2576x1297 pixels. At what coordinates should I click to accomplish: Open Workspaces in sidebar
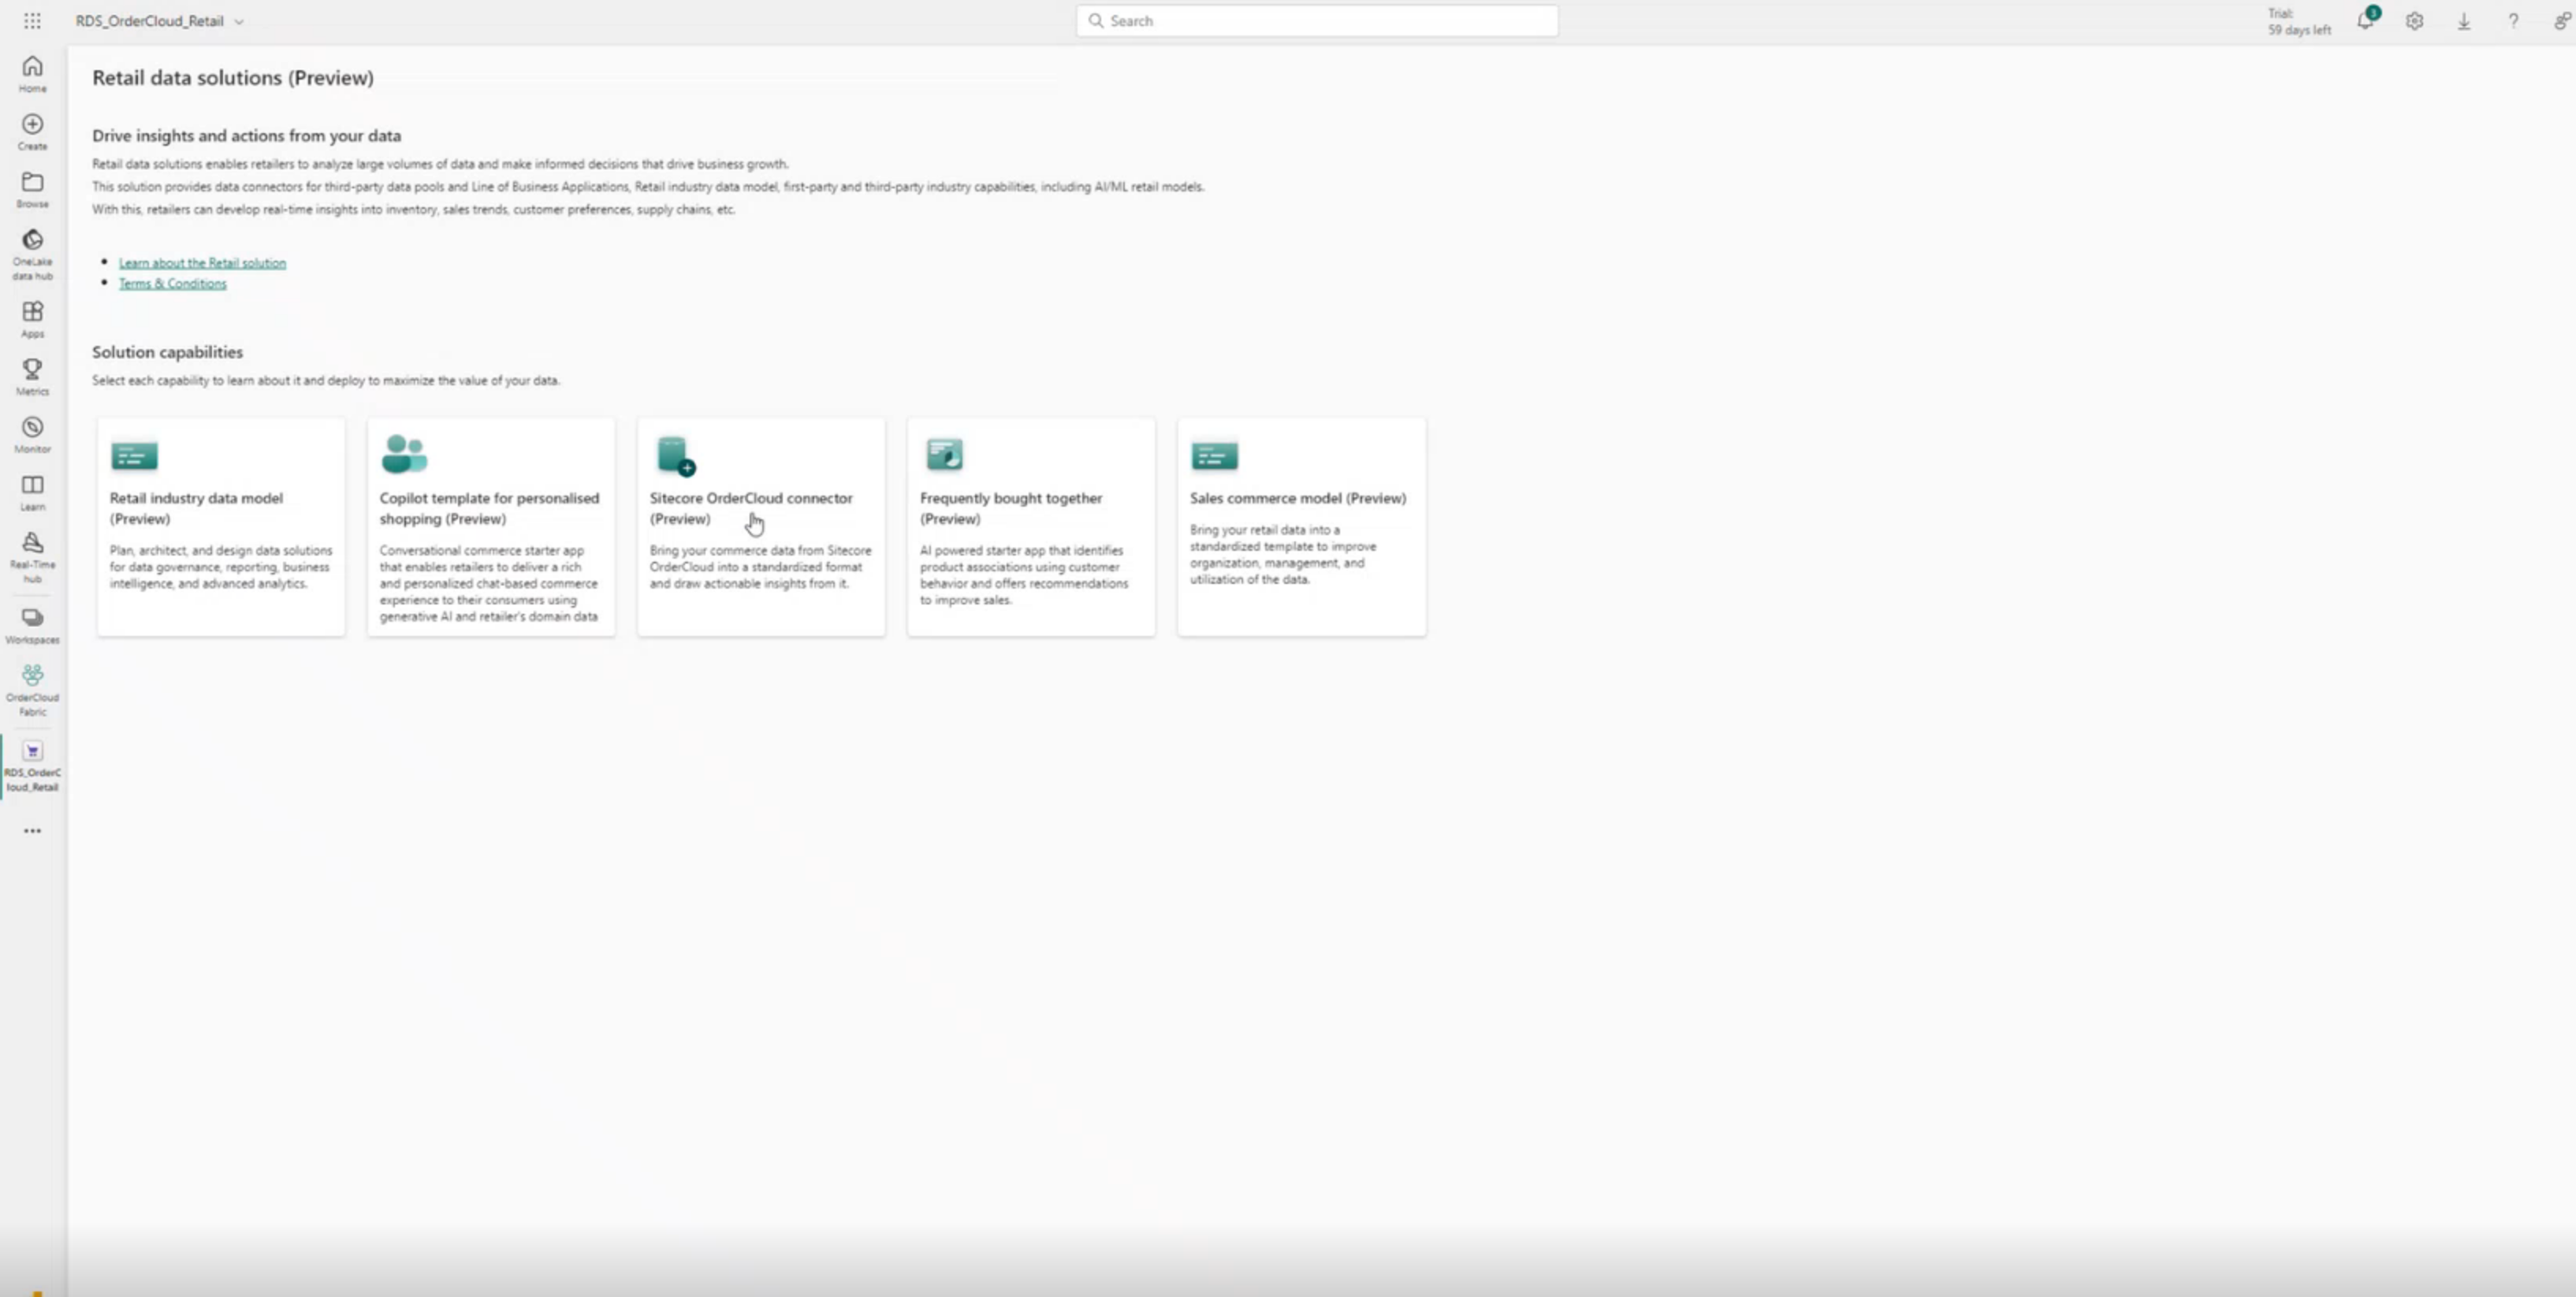(33, 626)
